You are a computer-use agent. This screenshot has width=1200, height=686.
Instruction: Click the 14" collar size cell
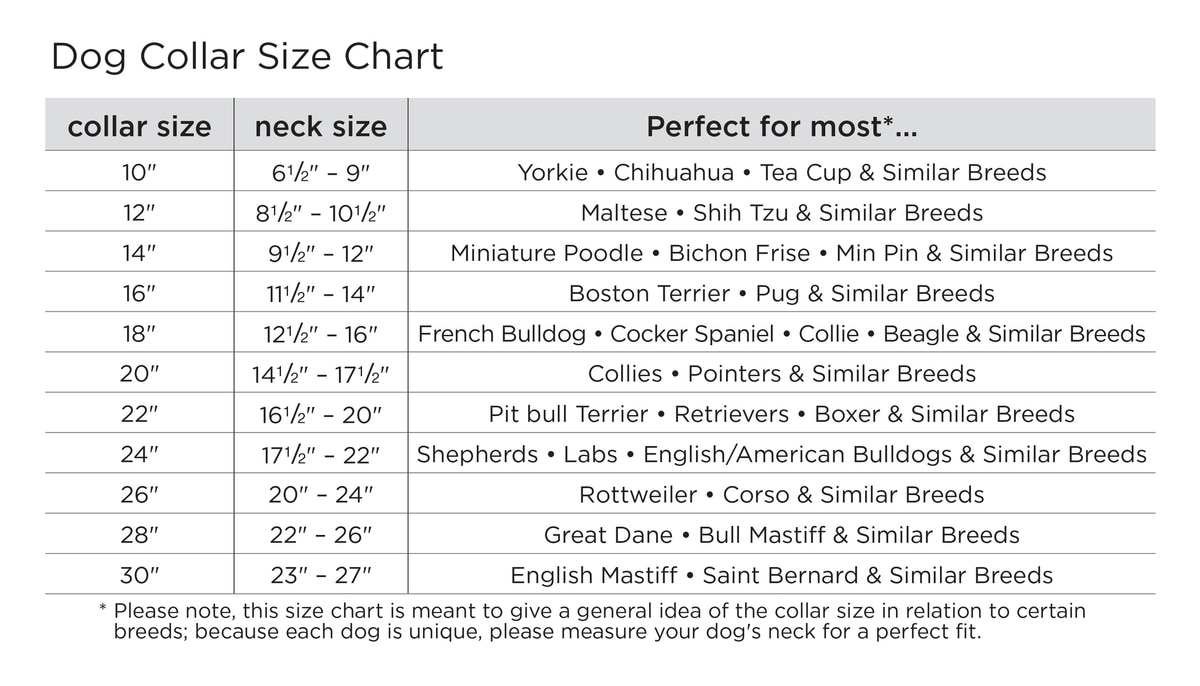(139, 253)
